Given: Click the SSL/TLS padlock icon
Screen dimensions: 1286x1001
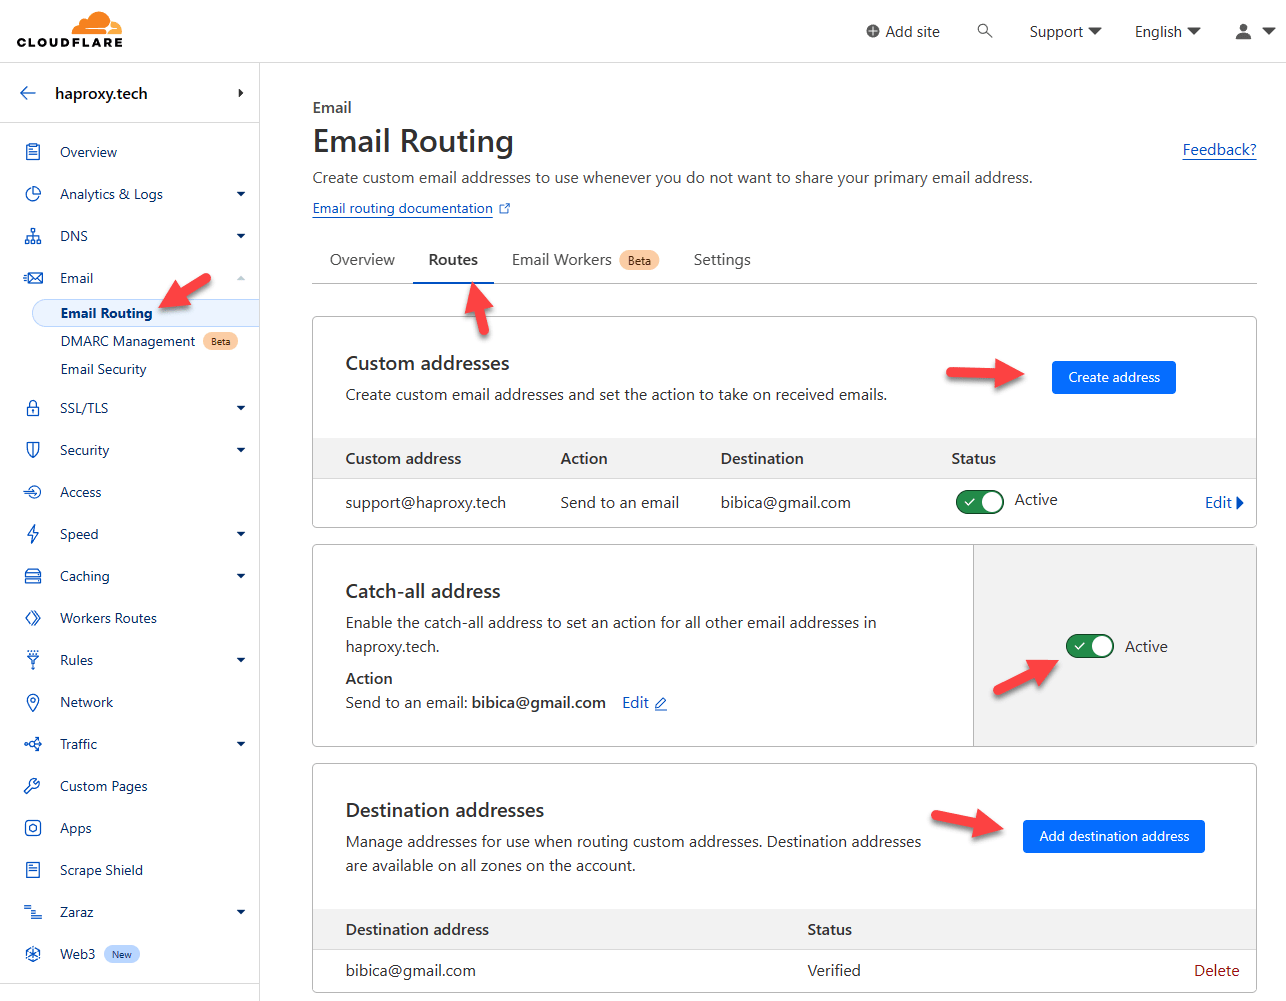Looking at the screenshot, I should point(33,408).
